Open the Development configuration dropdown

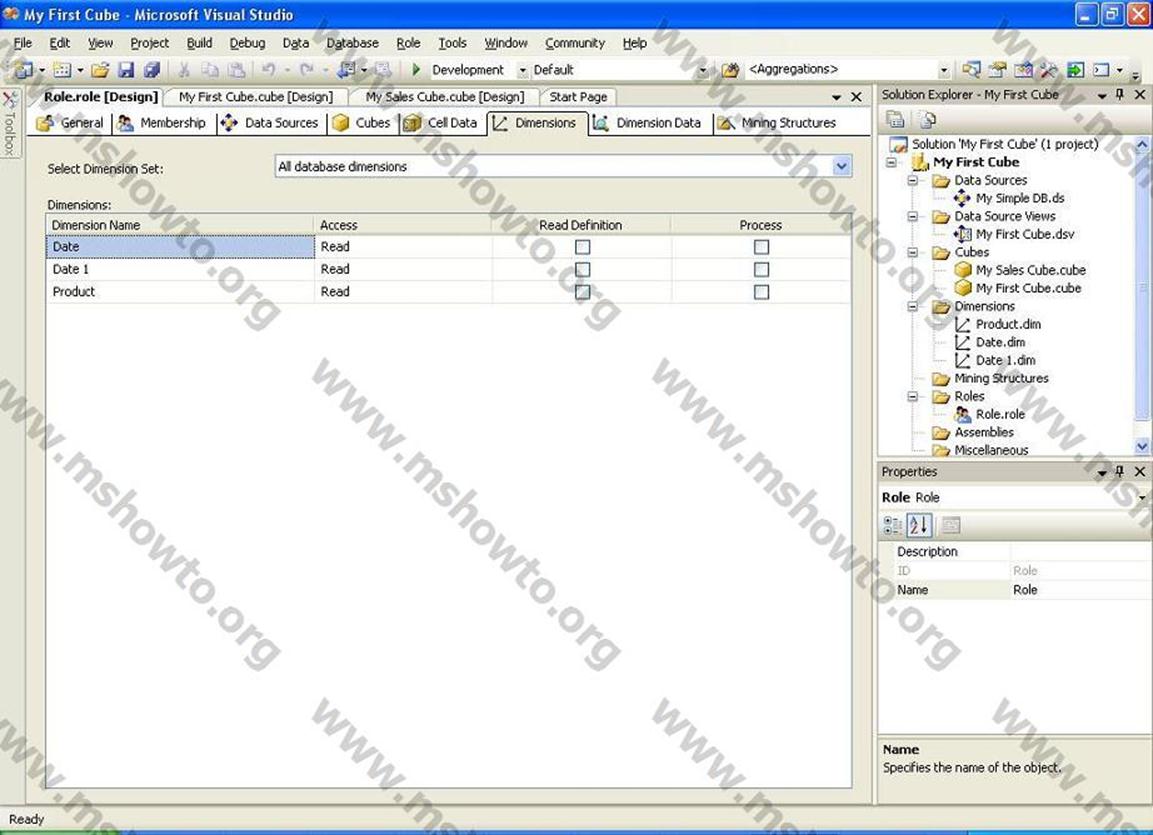[523, 71]
